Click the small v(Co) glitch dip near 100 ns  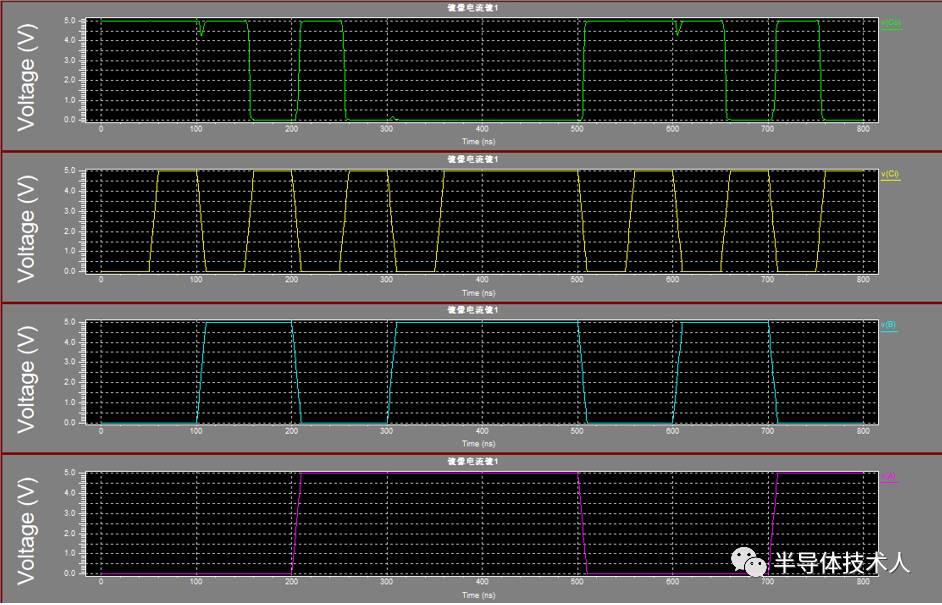click(201, 29)
